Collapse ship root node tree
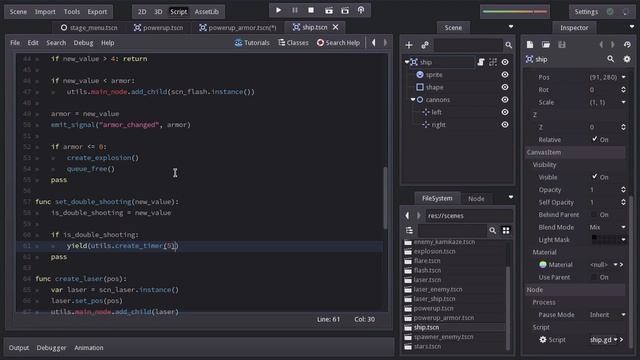The height and width of the screenshot is (360, 640). (407, 62)
